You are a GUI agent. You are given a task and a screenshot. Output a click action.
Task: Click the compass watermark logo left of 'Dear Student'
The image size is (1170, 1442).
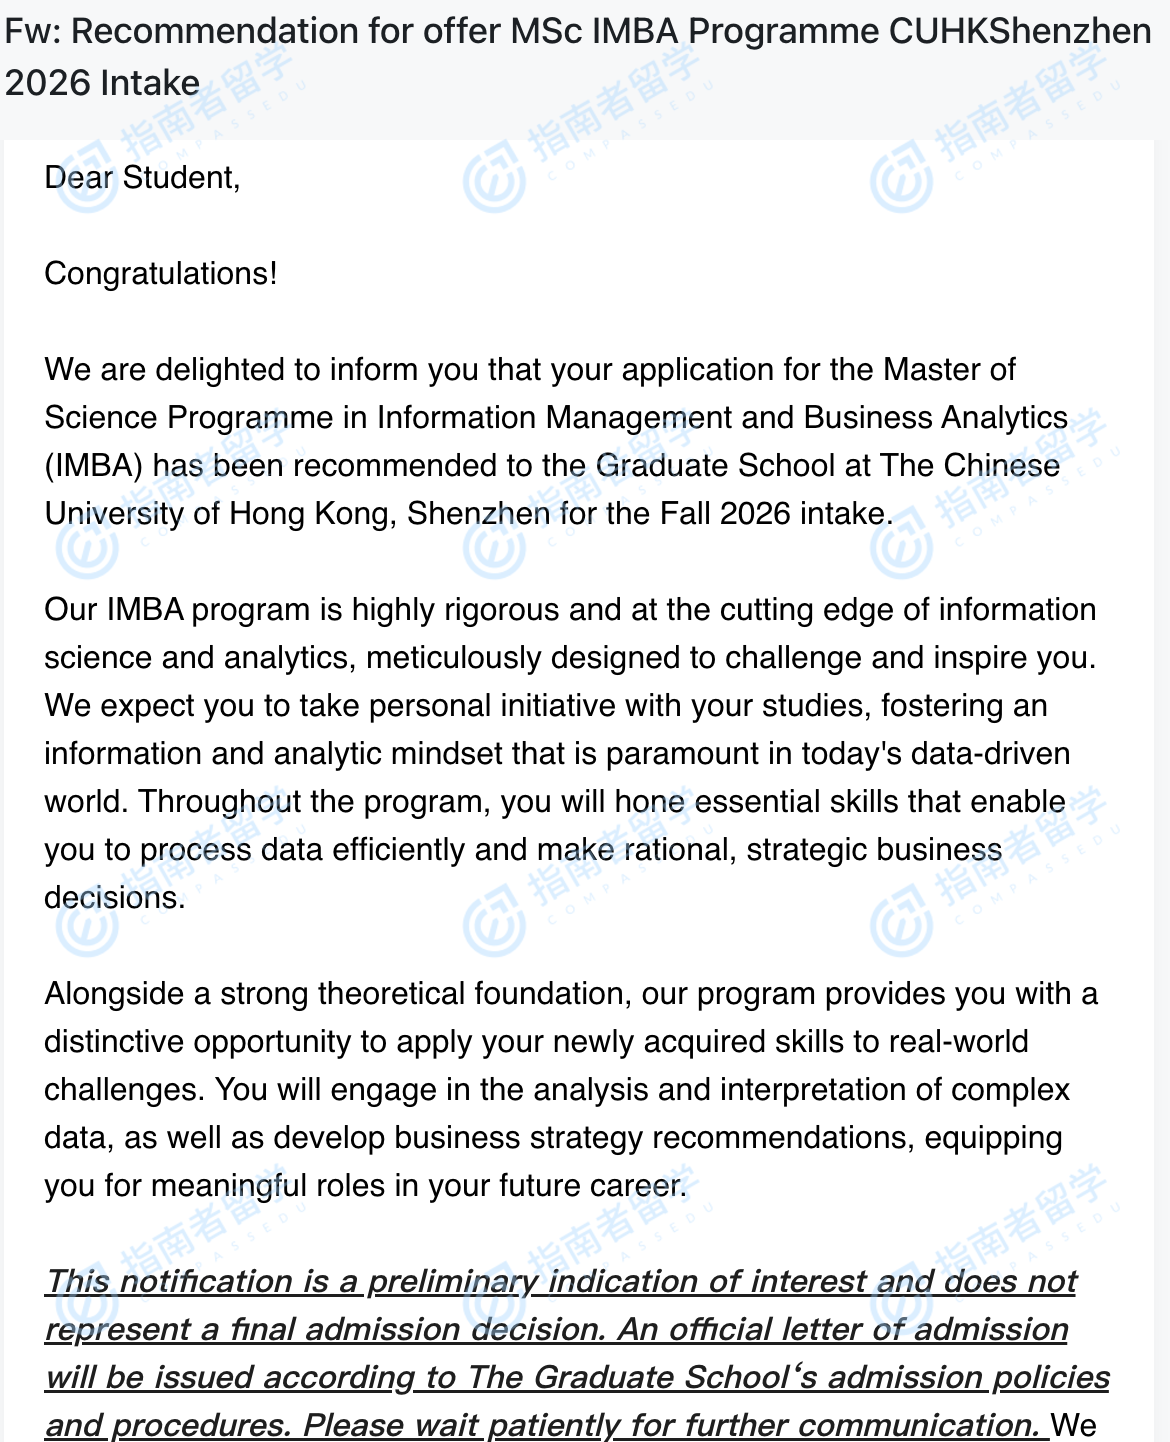click(x=86, y=180)
